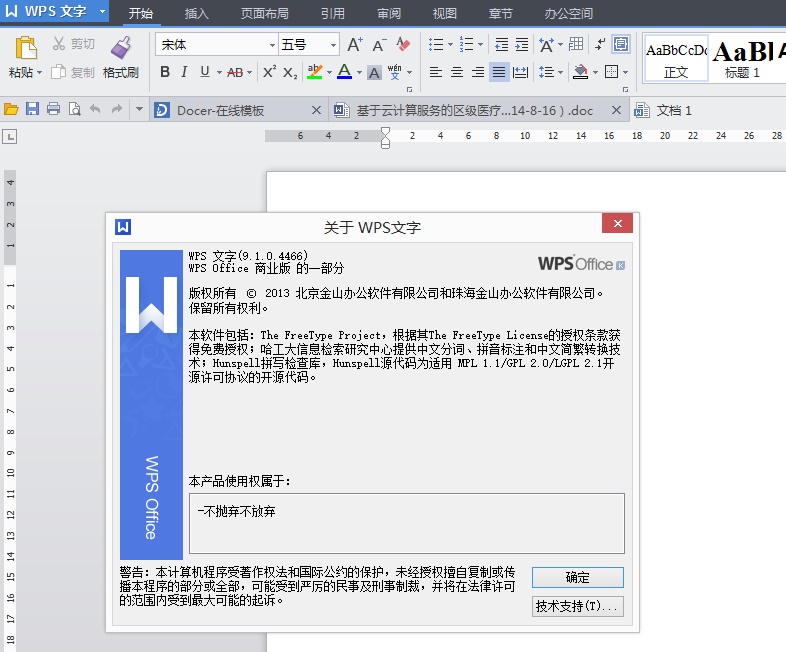Increase paragraph indent
This screenshot has height=652, width=786.
pyautogui.click(x=522, y=45)
